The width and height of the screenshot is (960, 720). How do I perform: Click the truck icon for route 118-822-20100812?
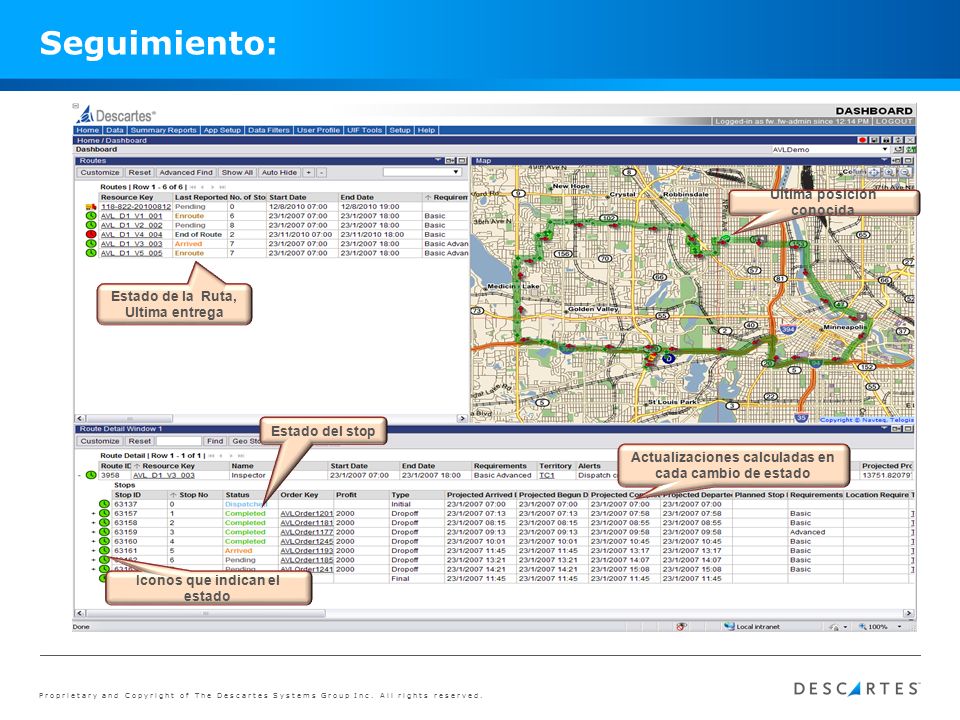pos(91,207)
